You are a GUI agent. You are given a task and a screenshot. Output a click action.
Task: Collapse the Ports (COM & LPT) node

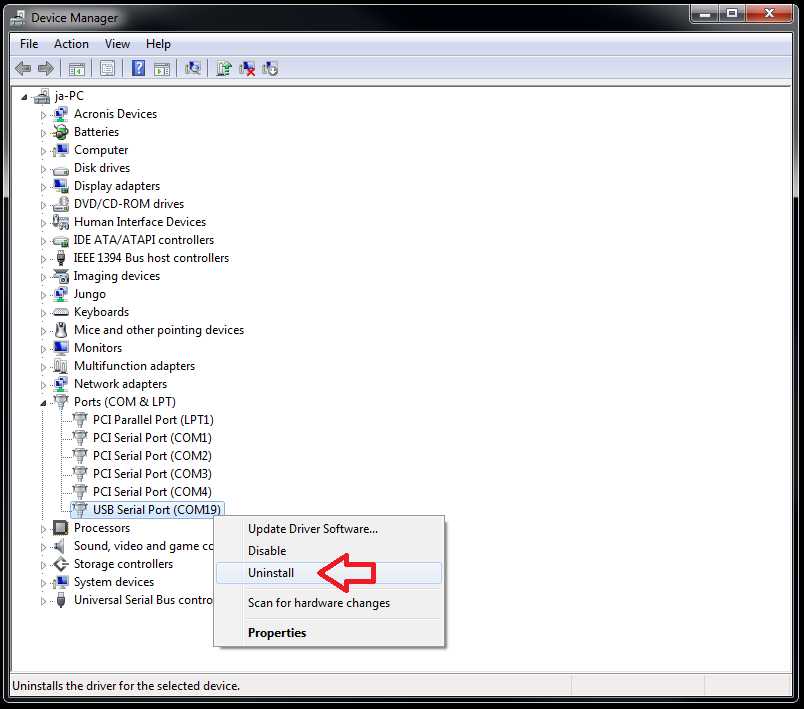click(x=43, y=403)
